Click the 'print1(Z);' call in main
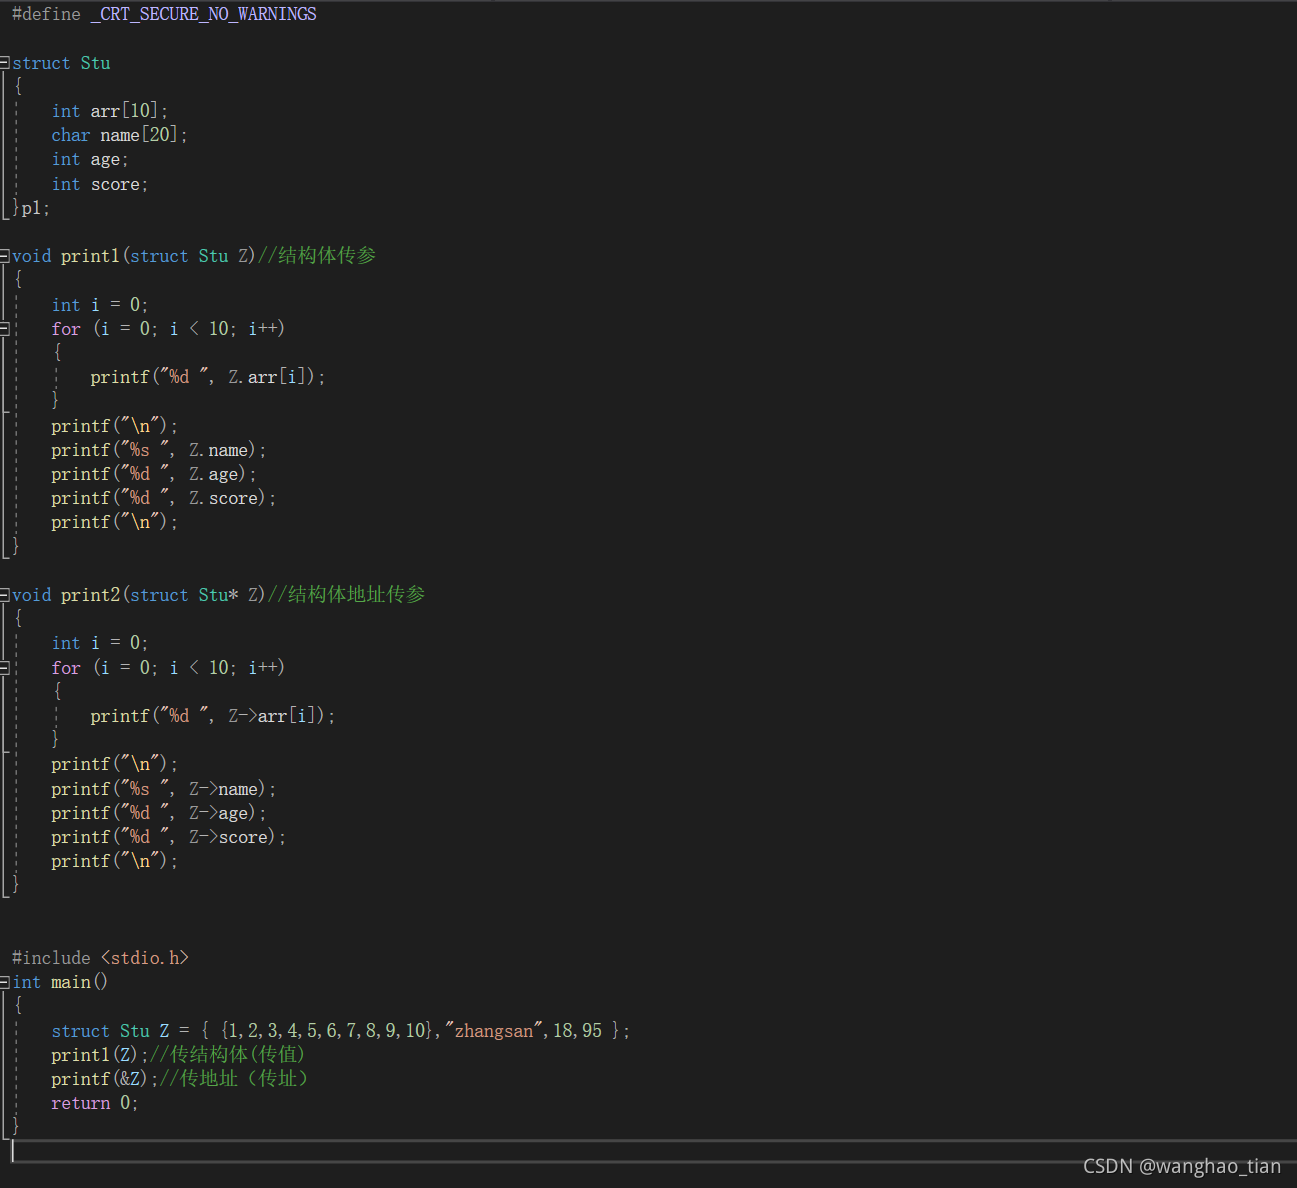The width and height of the screenshot is (1297, 1188). coord(99,1055)
